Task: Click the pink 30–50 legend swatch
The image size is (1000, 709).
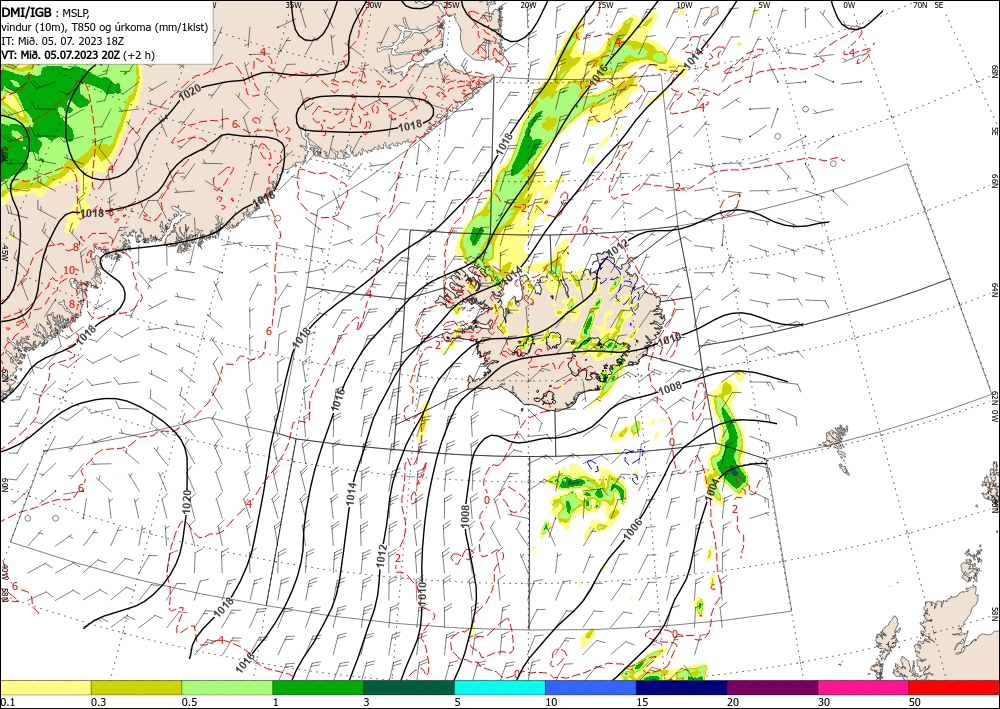Action: [x=863, y=687]
